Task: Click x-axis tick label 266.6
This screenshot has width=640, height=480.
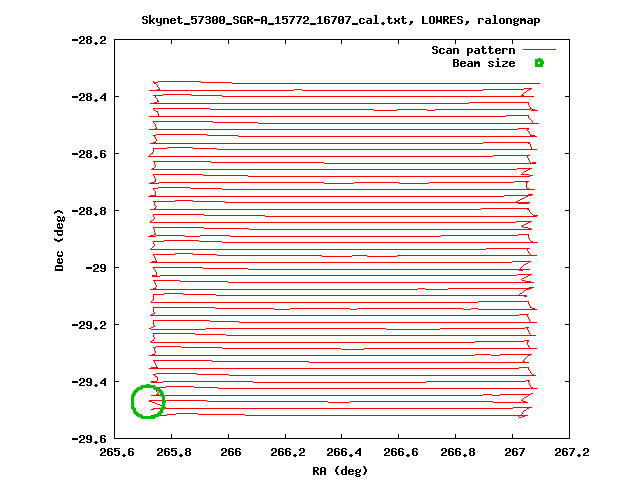Action: tap(401, 452)
